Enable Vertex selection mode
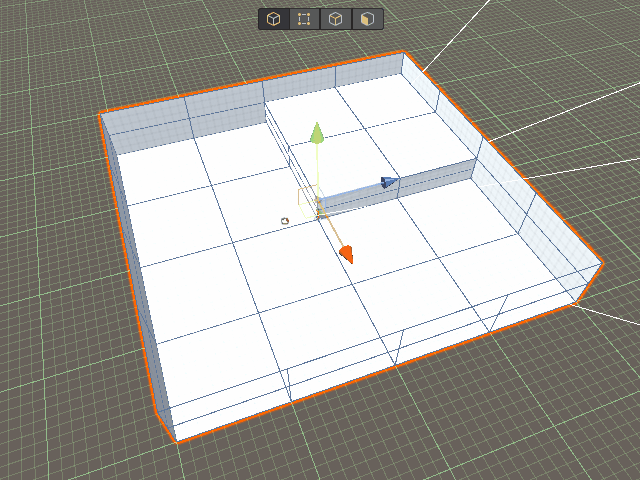The height and width of the screenshot is (480, 640). click(x=304, y=19)
